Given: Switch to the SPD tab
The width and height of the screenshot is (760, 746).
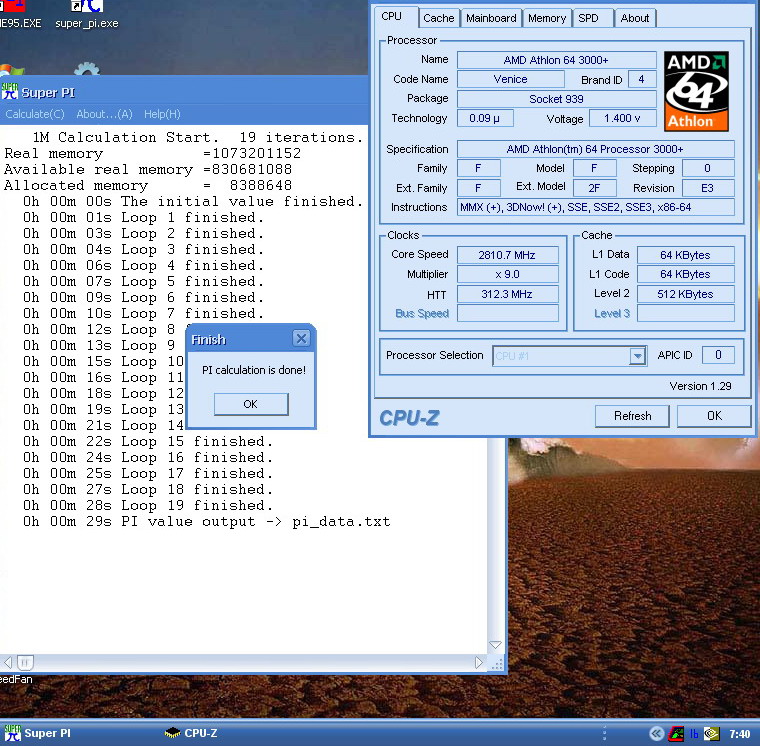Looking at the screenshot, I should pos(589,18).
